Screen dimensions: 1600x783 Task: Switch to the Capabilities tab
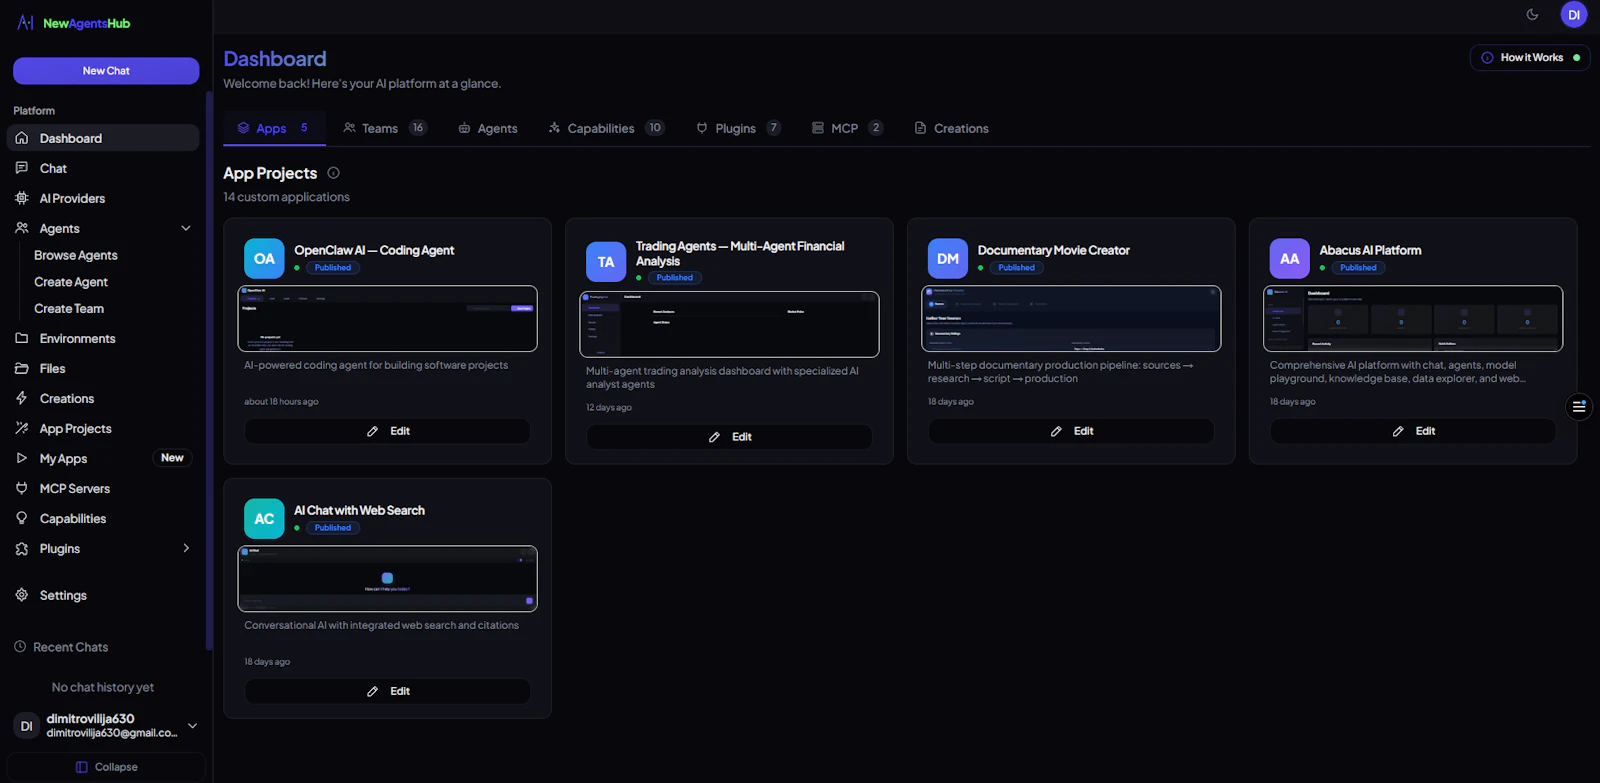tap(606, 128)
